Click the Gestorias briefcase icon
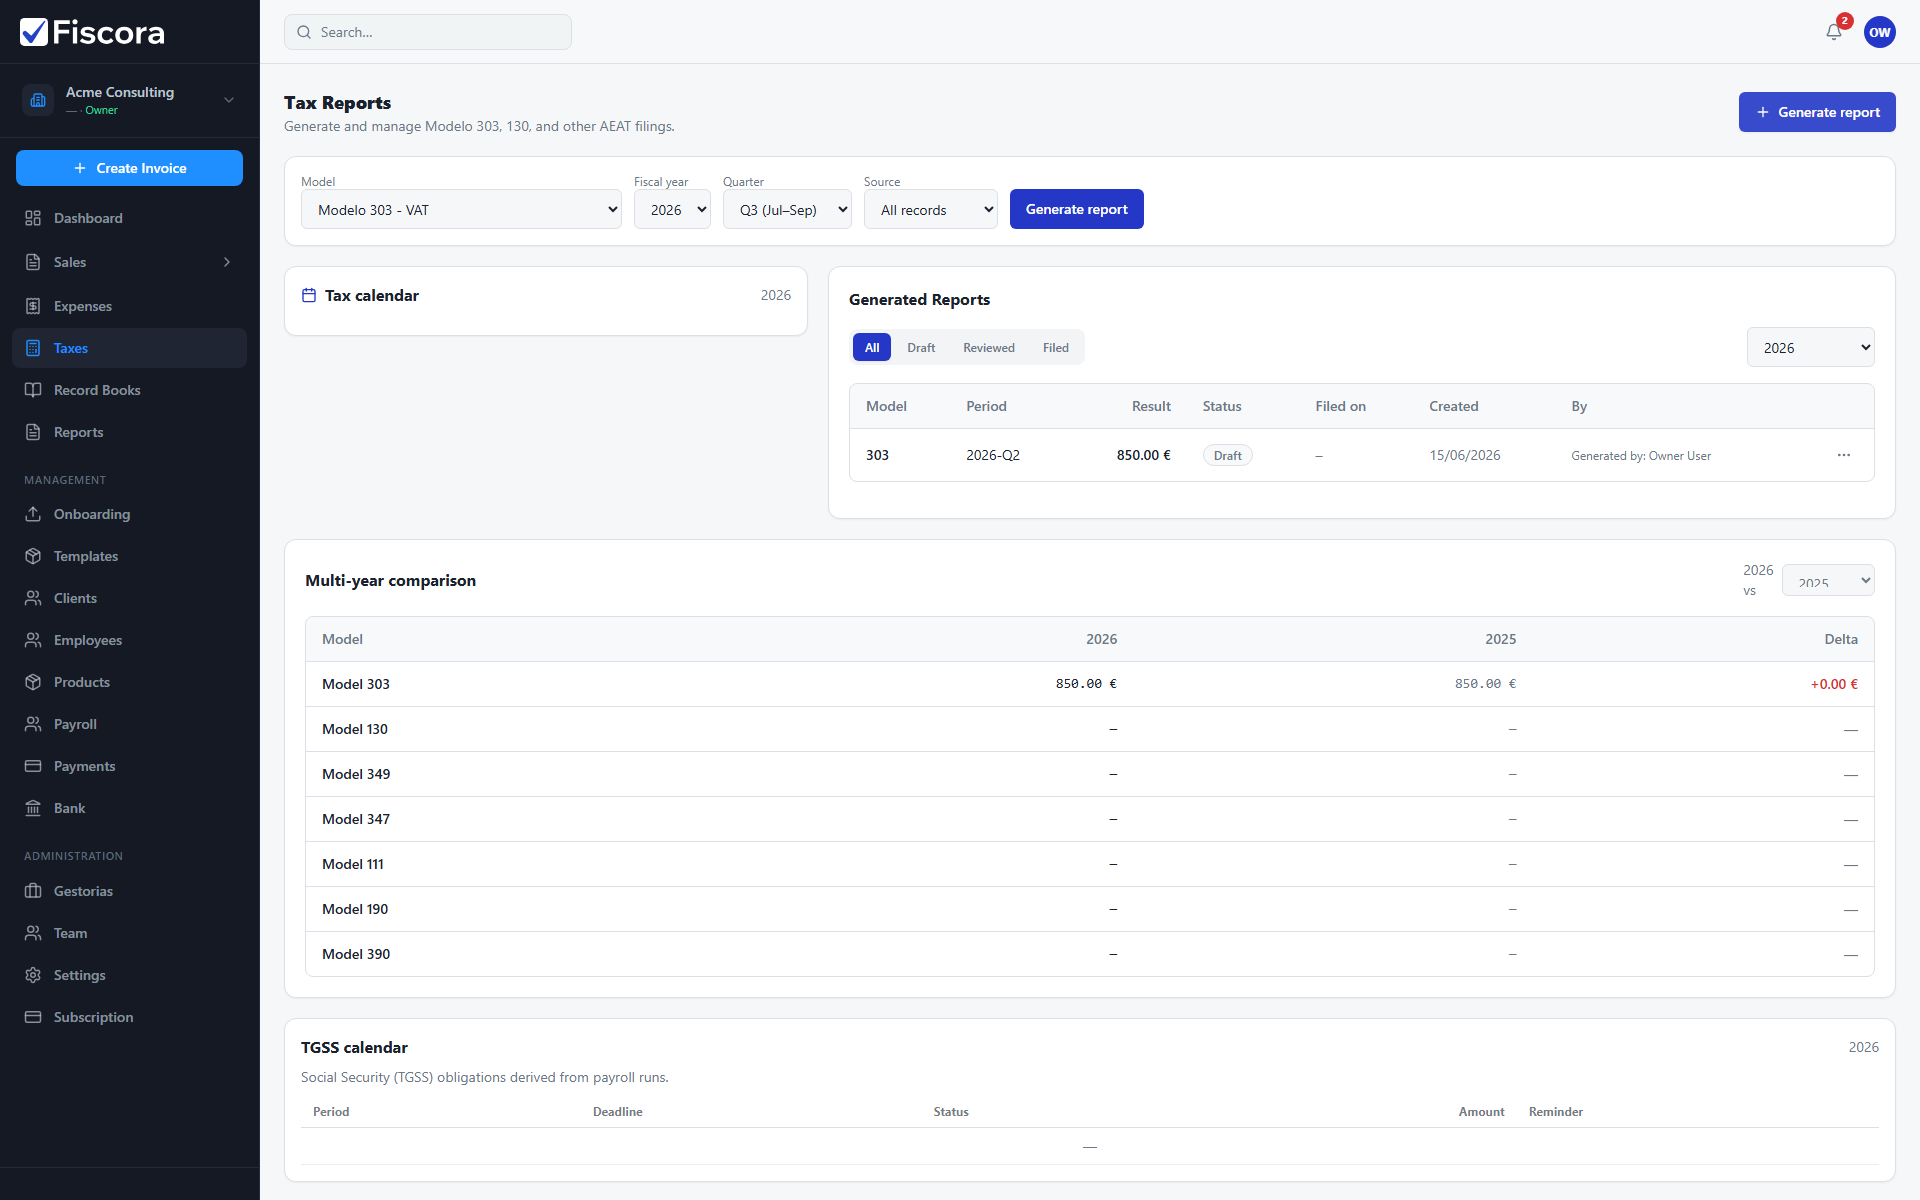Screen dimensions: 1920x1200 [33, 891]
